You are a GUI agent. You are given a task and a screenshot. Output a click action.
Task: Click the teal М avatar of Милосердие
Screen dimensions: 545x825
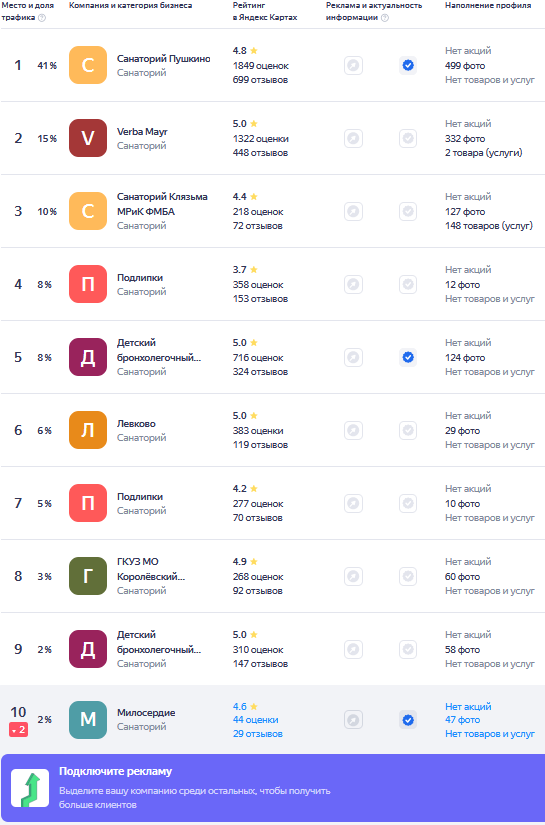tap(88, 720)
